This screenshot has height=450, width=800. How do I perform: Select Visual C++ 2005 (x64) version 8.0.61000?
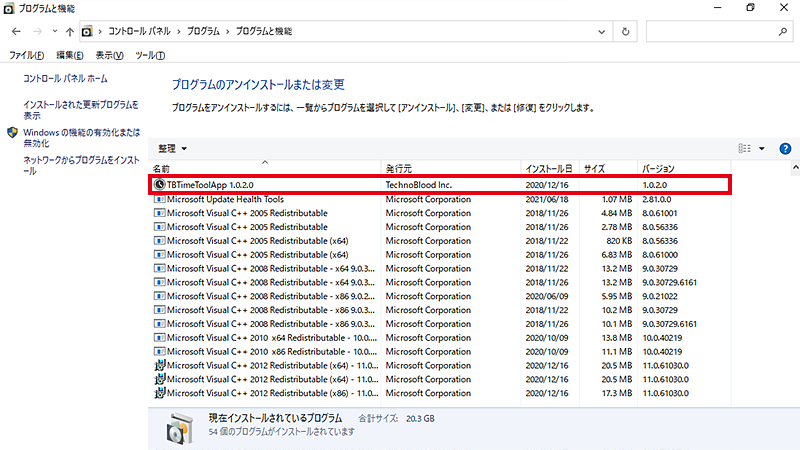[x=440, y=254]
